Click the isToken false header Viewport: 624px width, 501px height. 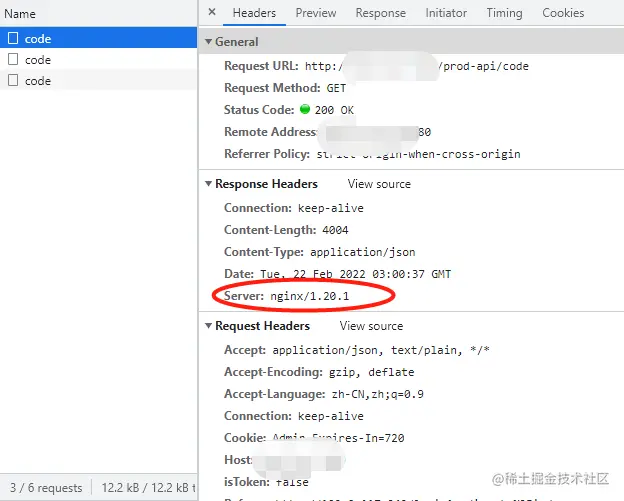[x=266, y=482]
